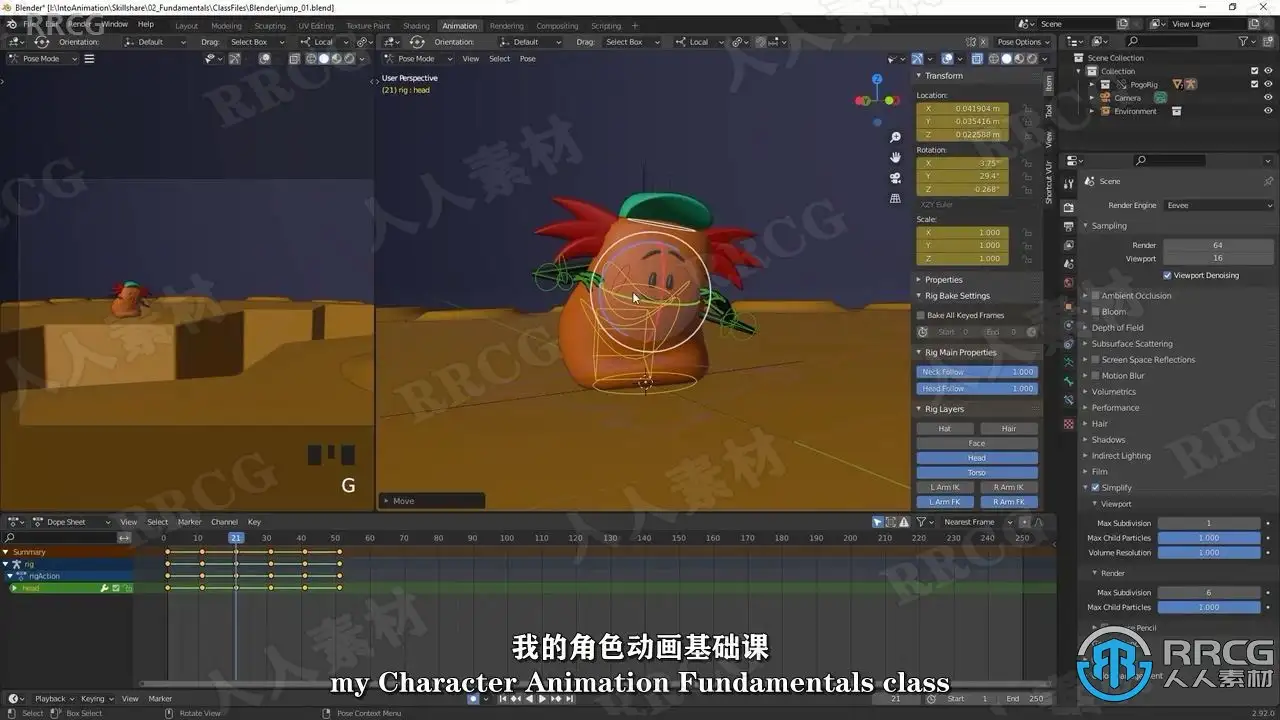Switch to the Rendering workspace tab

[506, 26]
